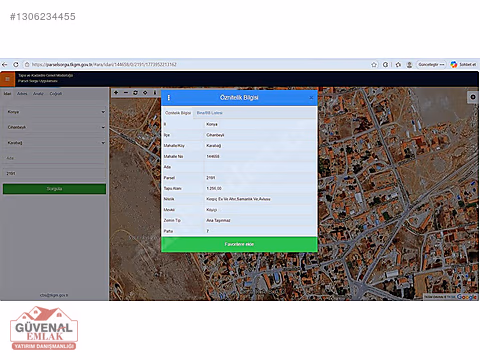The height and width of the screenshot is (360, 480).
Task: Click the Favorilere ekle button
Action: [239, 244]
